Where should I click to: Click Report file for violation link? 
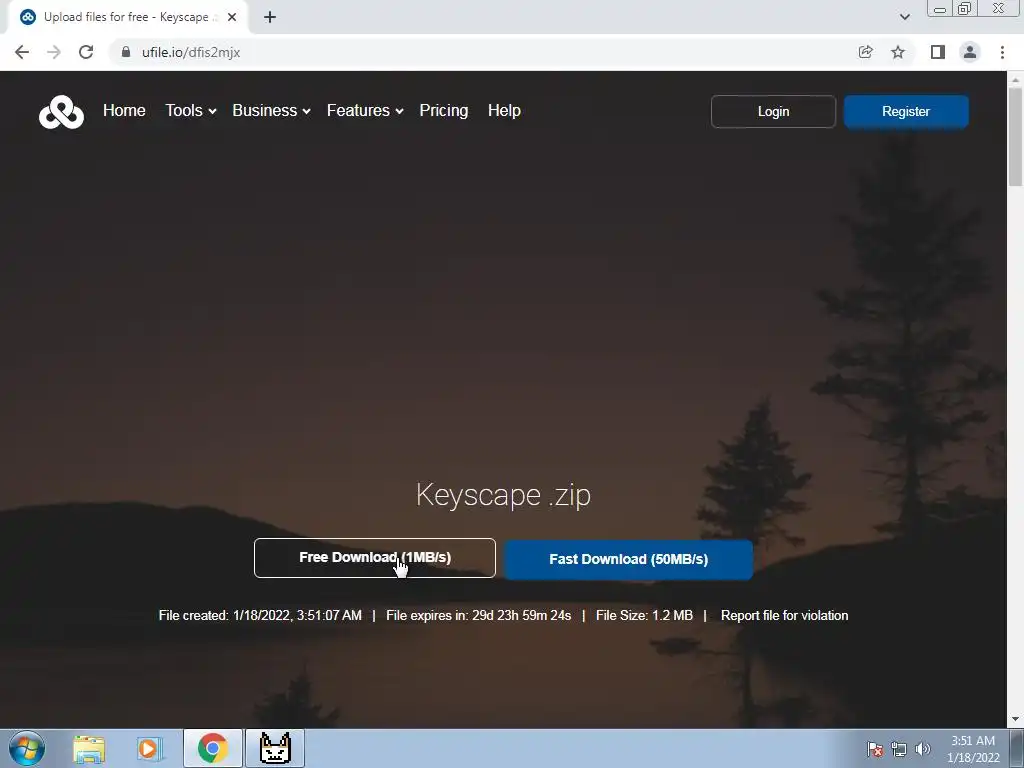click(784, 615)
